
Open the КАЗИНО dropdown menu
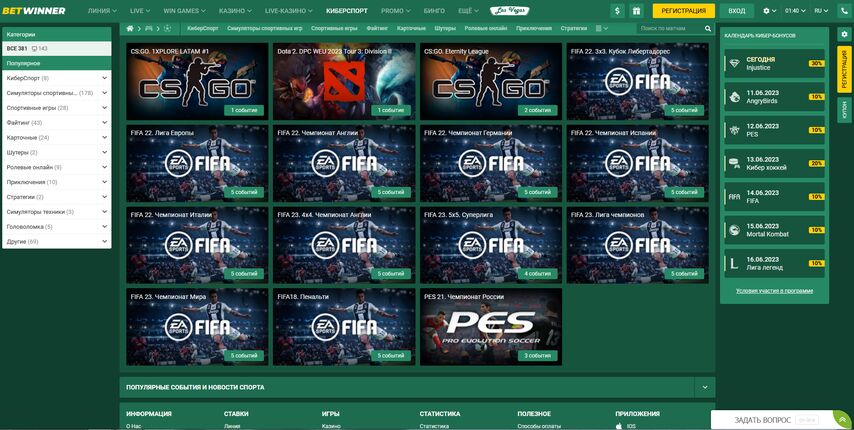(x=235, y=11)
